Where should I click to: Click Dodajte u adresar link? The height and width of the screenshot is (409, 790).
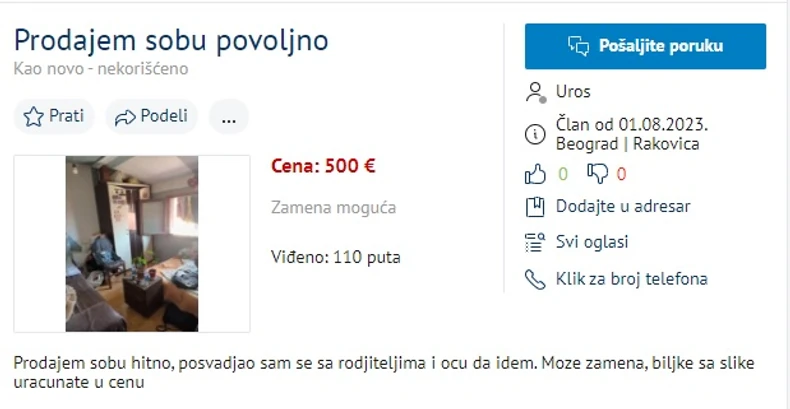pos(622,207)
